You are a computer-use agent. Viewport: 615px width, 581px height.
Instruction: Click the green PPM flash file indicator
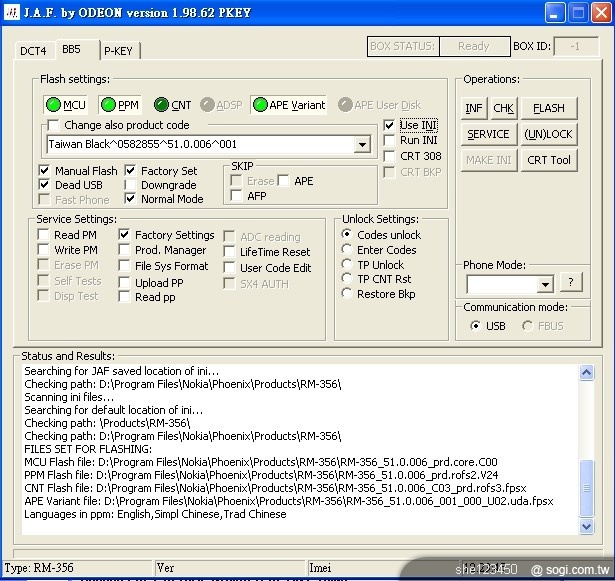point(108,105)
